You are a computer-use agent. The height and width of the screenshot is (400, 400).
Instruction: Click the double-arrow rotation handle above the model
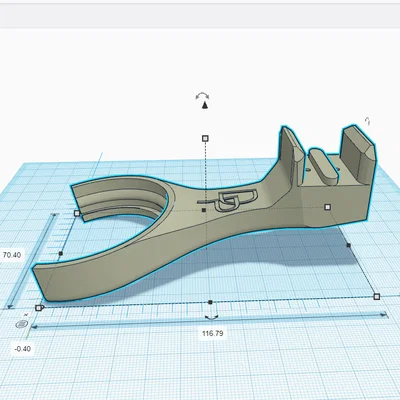point(202,97)
